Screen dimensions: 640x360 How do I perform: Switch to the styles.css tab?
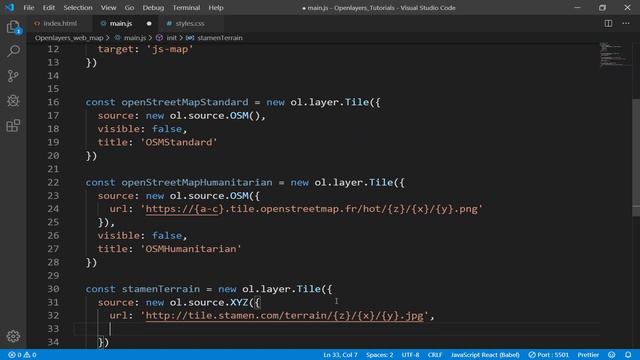pyautogui.click(x=190, y=24)
